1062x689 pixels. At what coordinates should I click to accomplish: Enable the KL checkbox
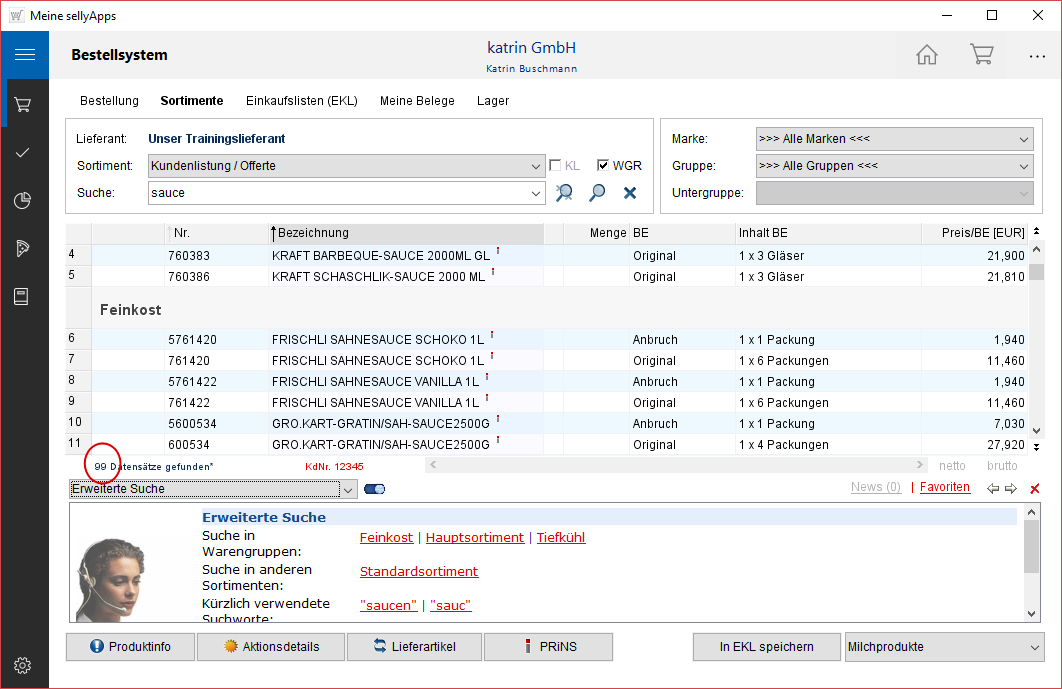(x=556, y=166)
